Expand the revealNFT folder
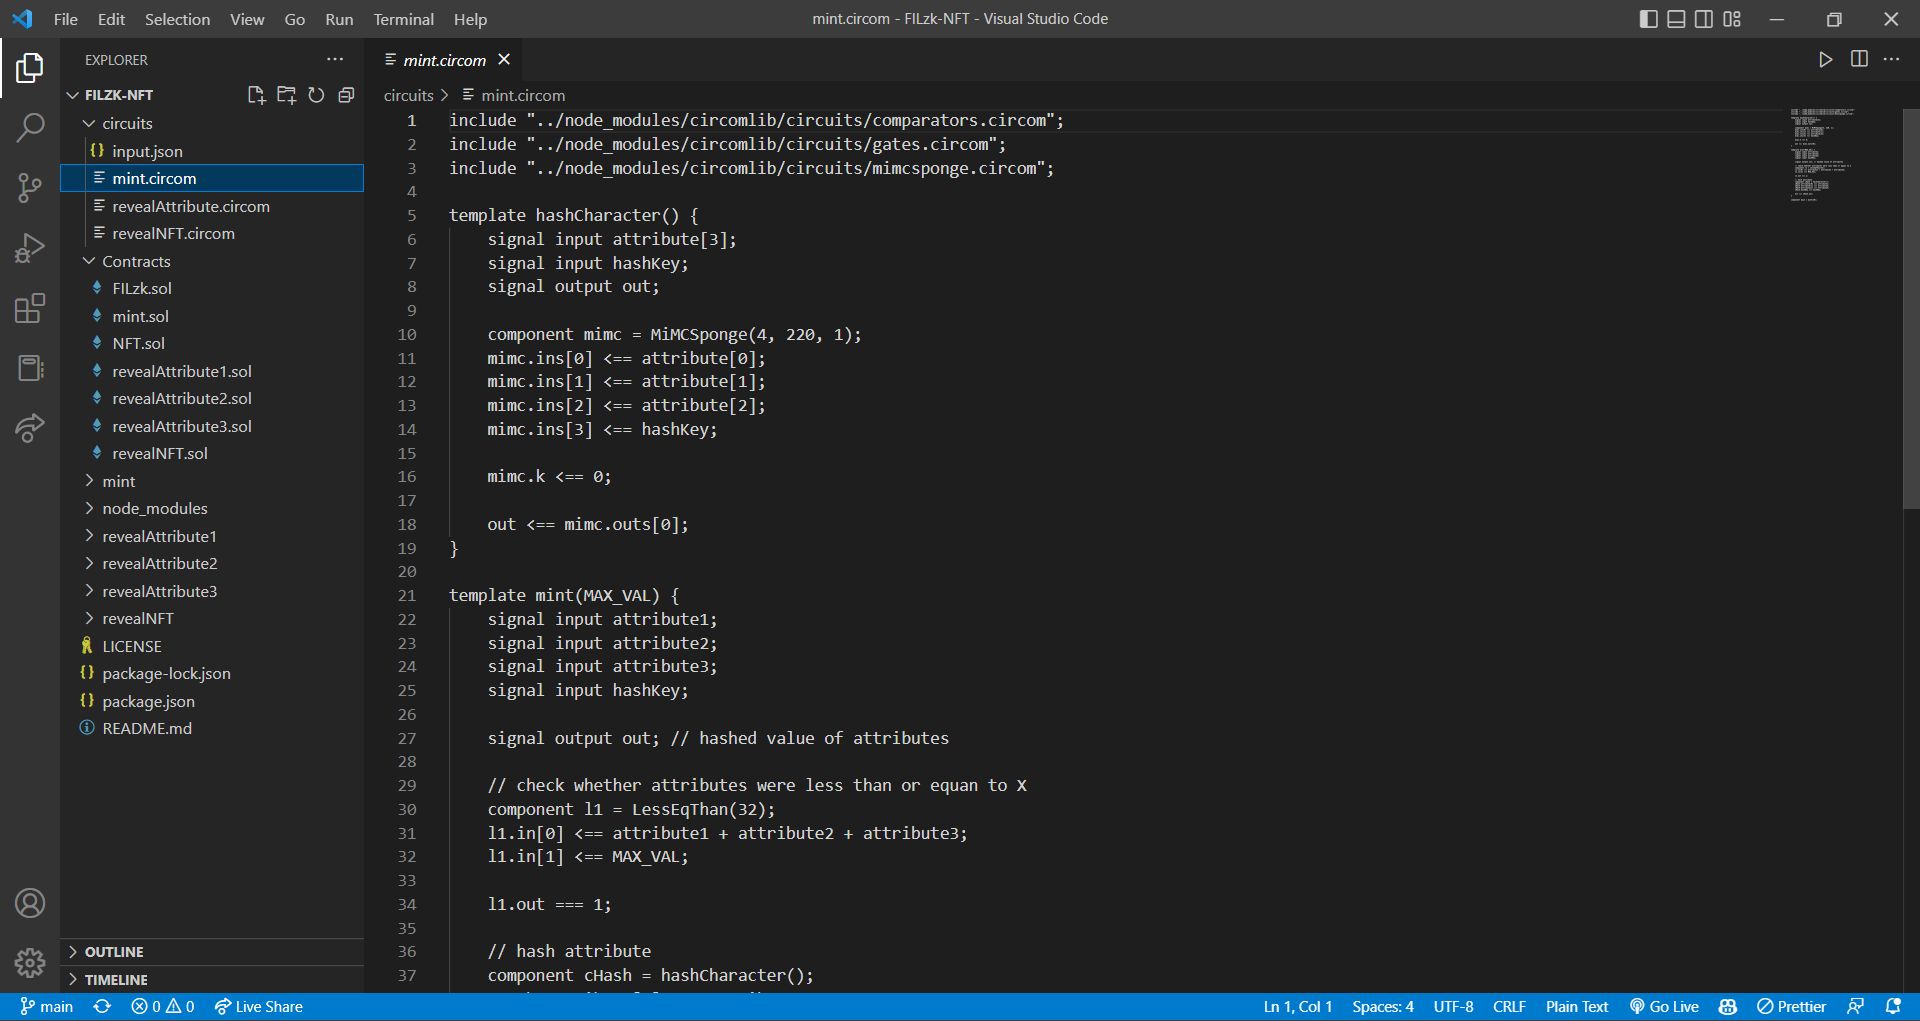The height and width of the screenshot is (1021, 1920). (x=89, y=618)
